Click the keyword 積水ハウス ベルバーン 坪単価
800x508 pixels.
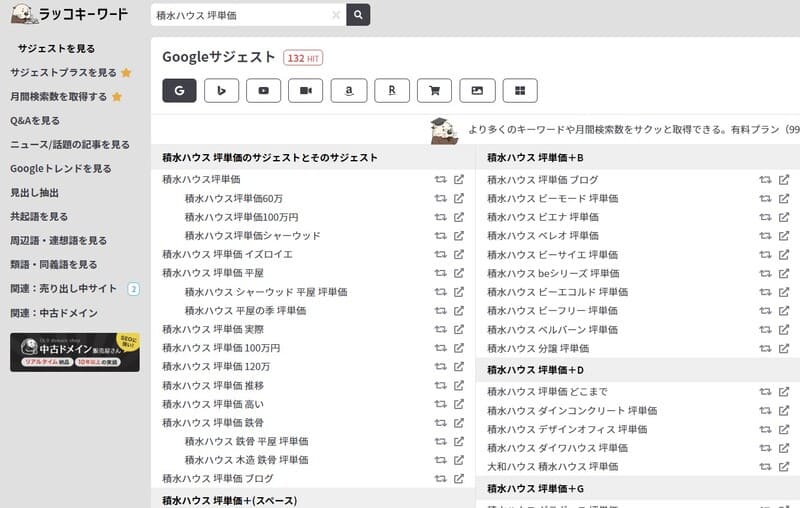pos(553,329)
